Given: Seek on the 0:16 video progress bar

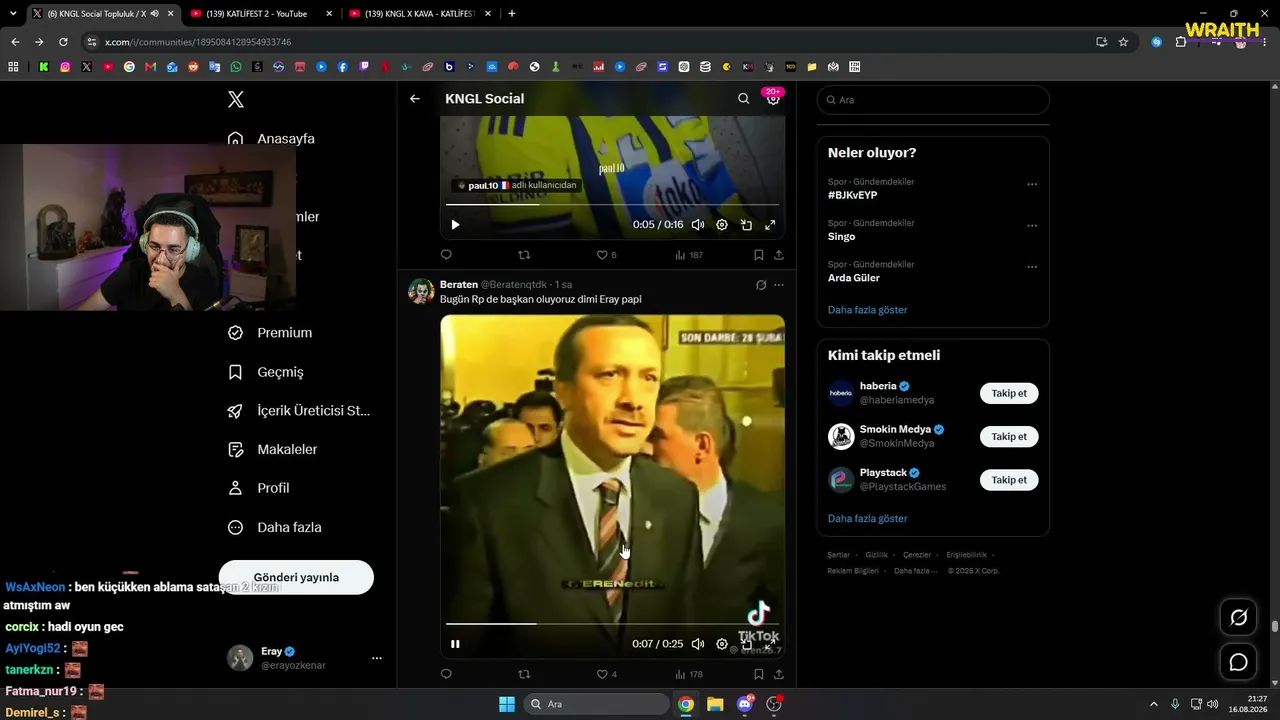Looking at the screenshot, I should pos(612,205).
